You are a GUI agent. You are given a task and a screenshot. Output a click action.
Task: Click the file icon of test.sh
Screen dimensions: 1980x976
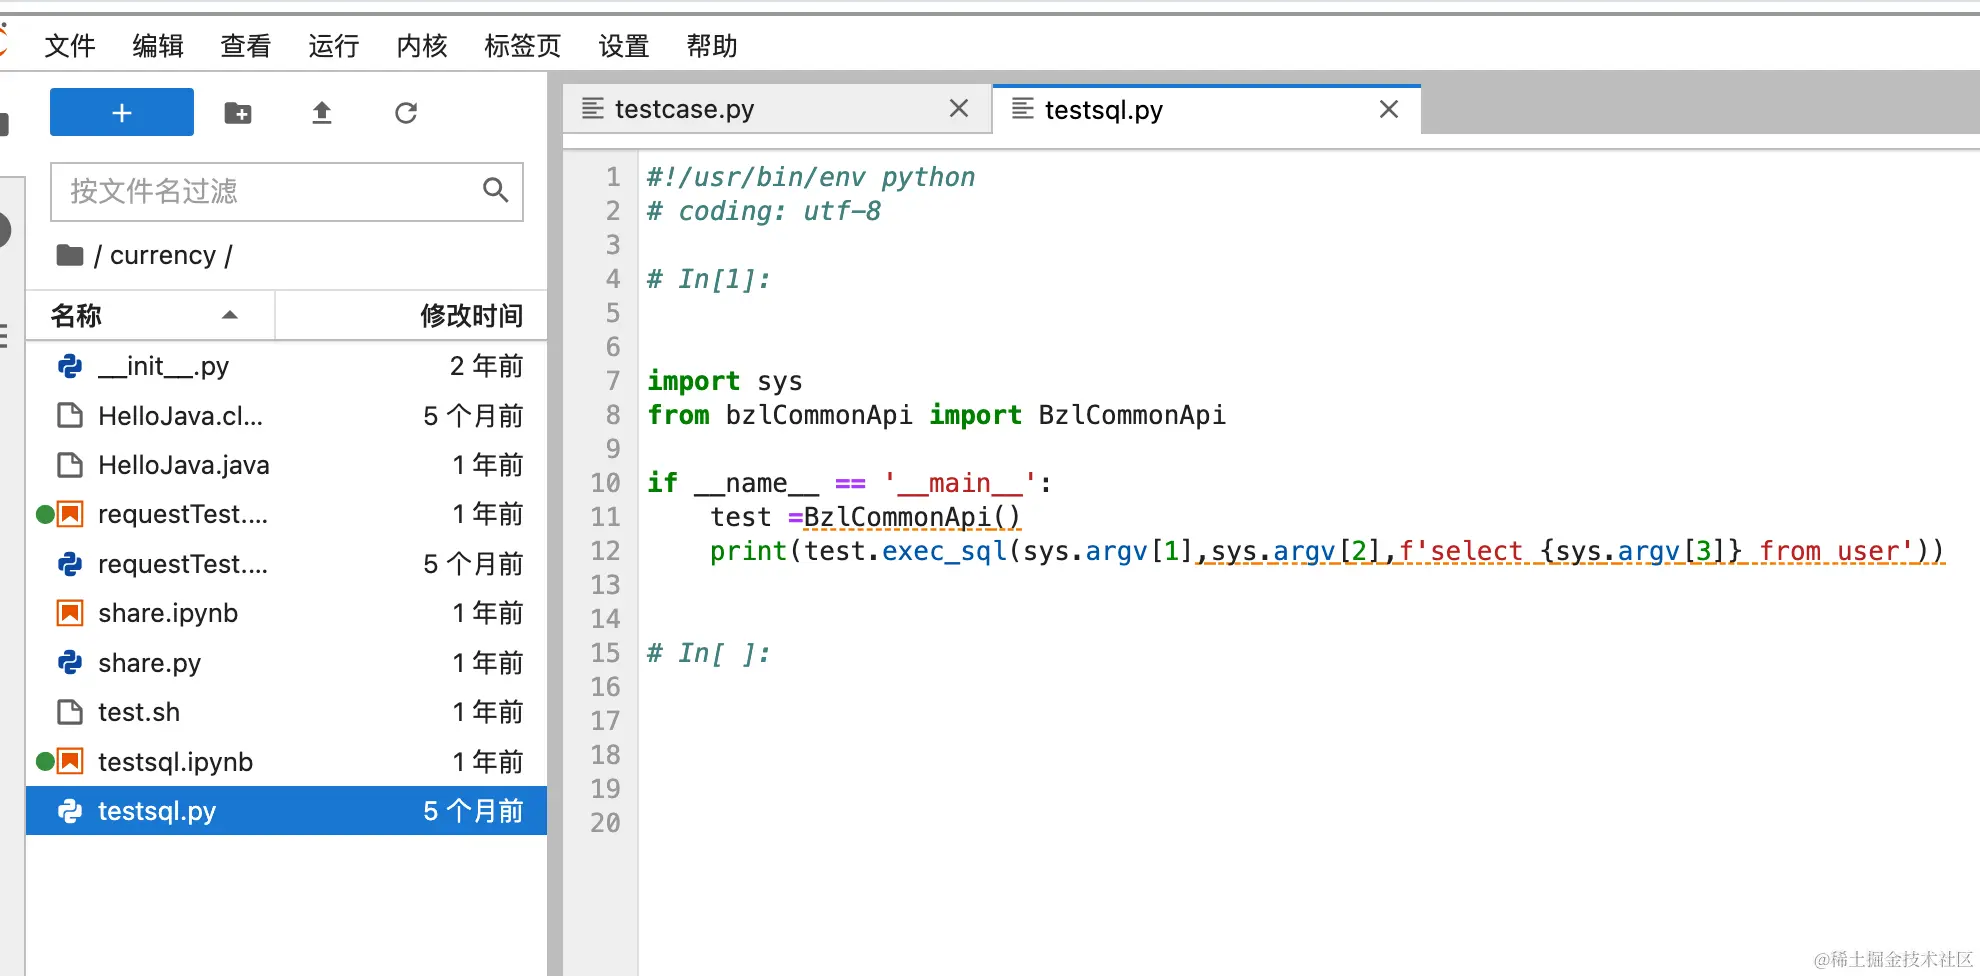pos(70,712)
